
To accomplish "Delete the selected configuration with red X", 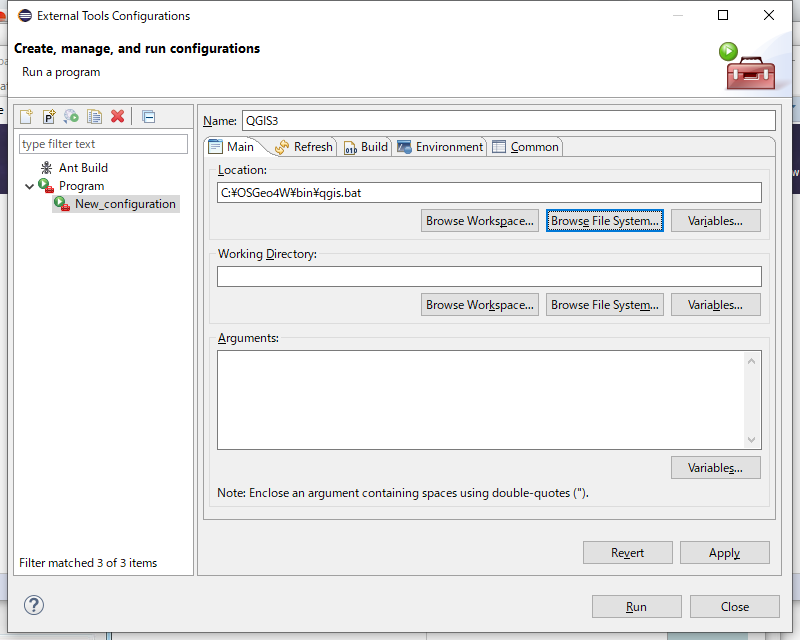I will tap(117, 117).
